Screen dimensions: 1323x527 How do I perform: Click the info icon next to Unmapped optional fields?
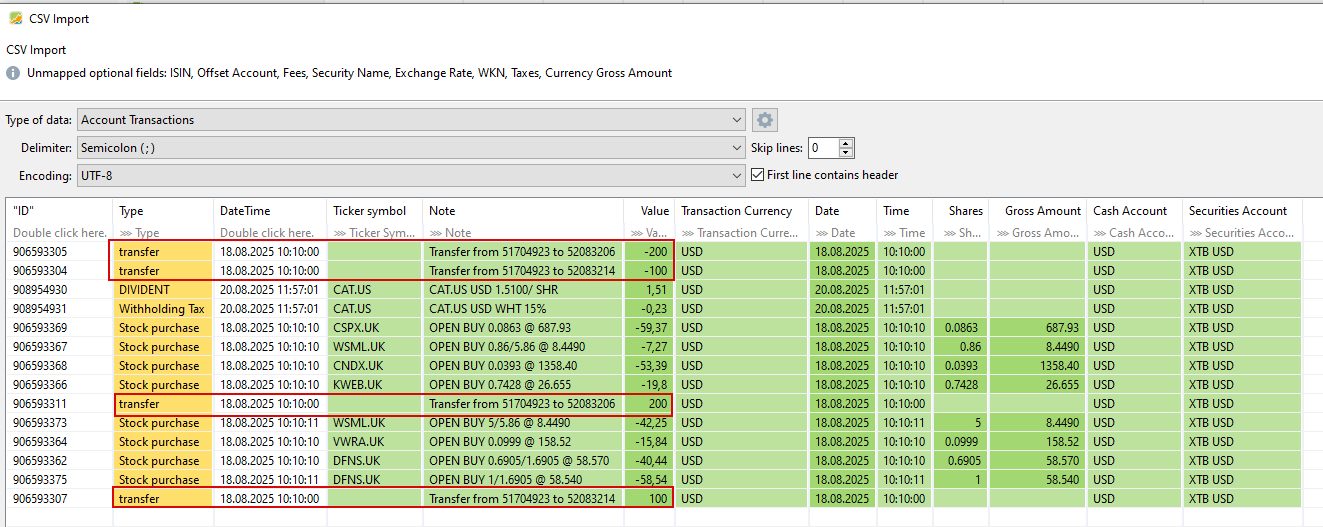[13, 73]
